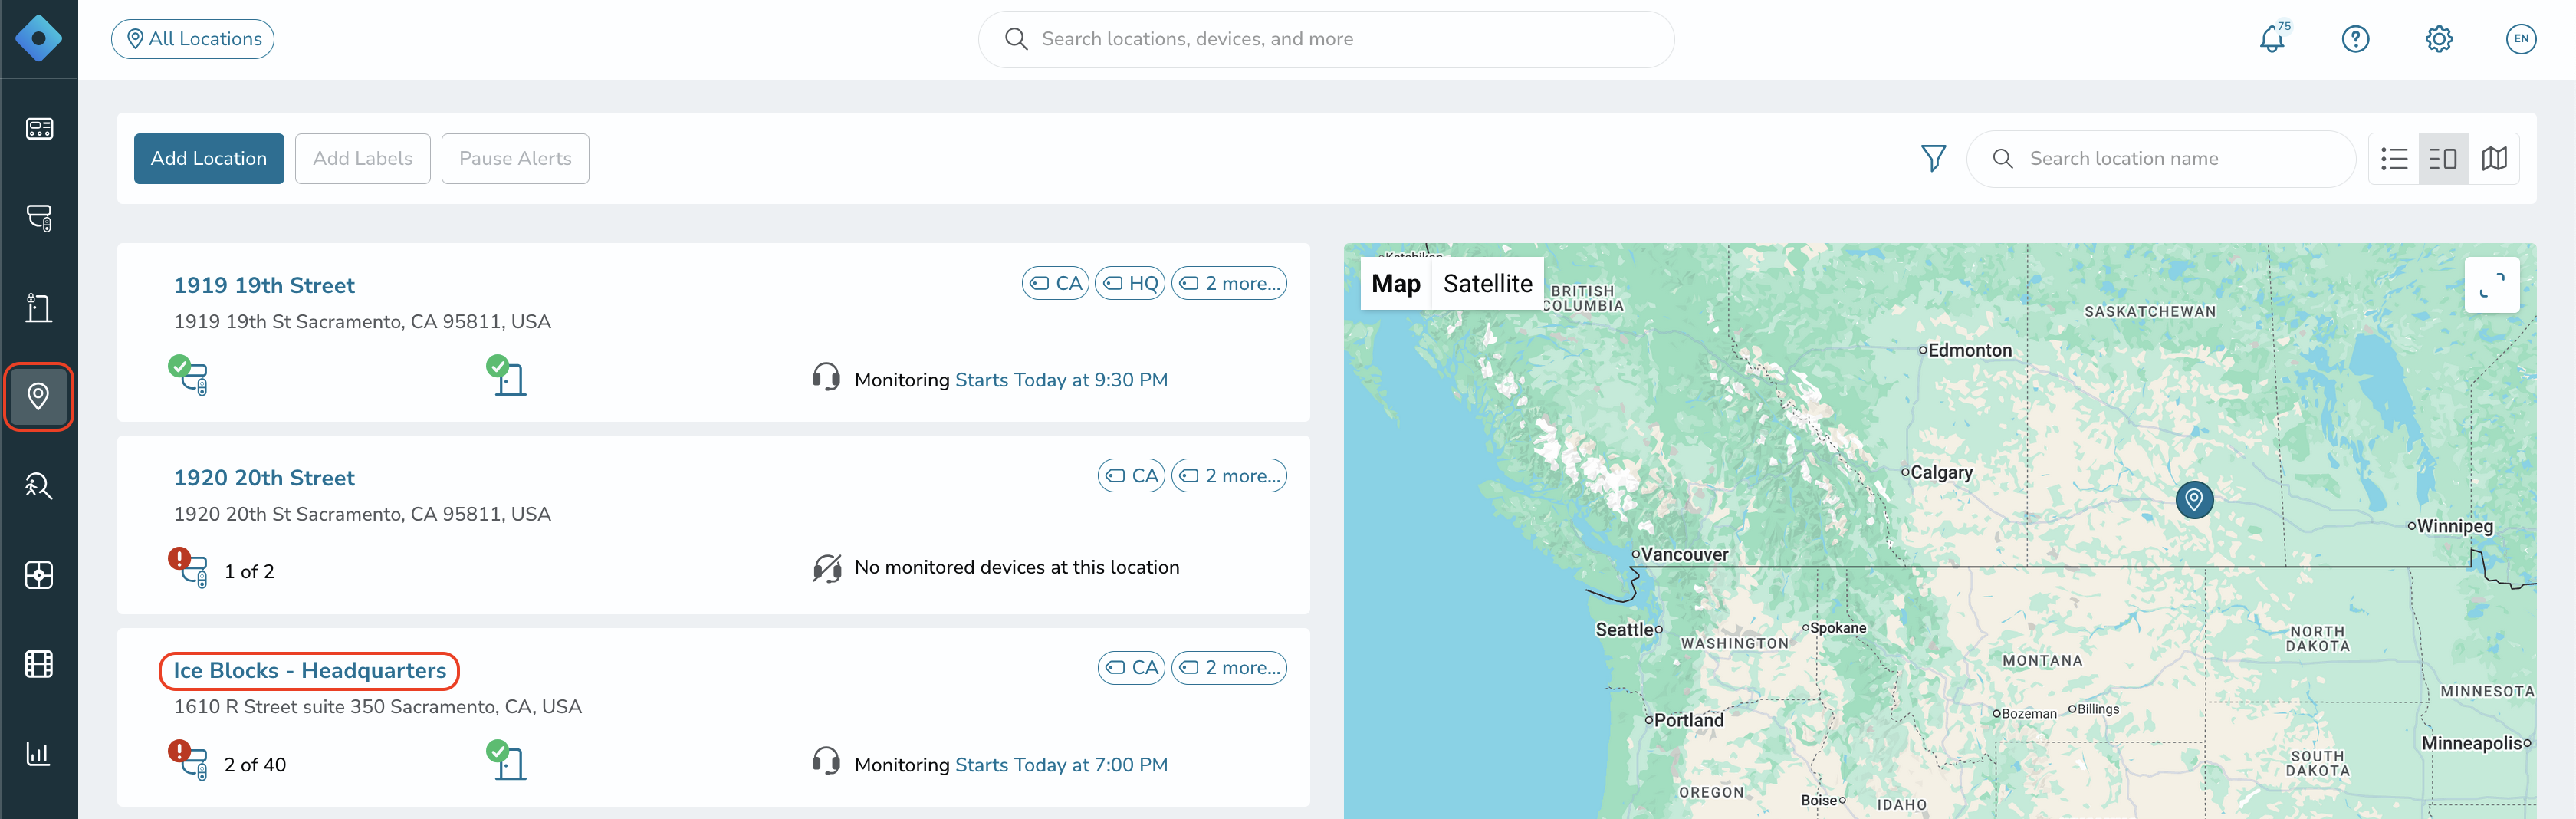Open the devices icon in sidebar

click(x=39, y=218)
